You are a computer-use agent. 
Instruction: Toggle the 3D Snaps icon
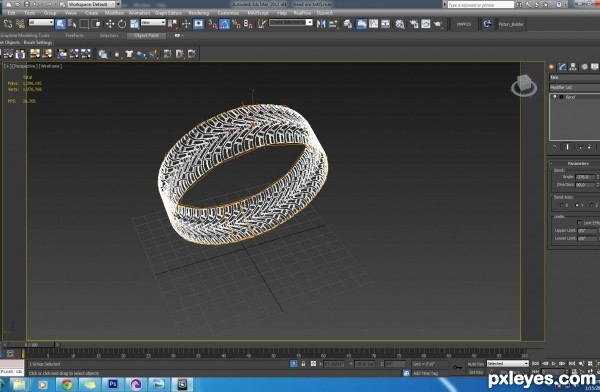click(212, 24)
